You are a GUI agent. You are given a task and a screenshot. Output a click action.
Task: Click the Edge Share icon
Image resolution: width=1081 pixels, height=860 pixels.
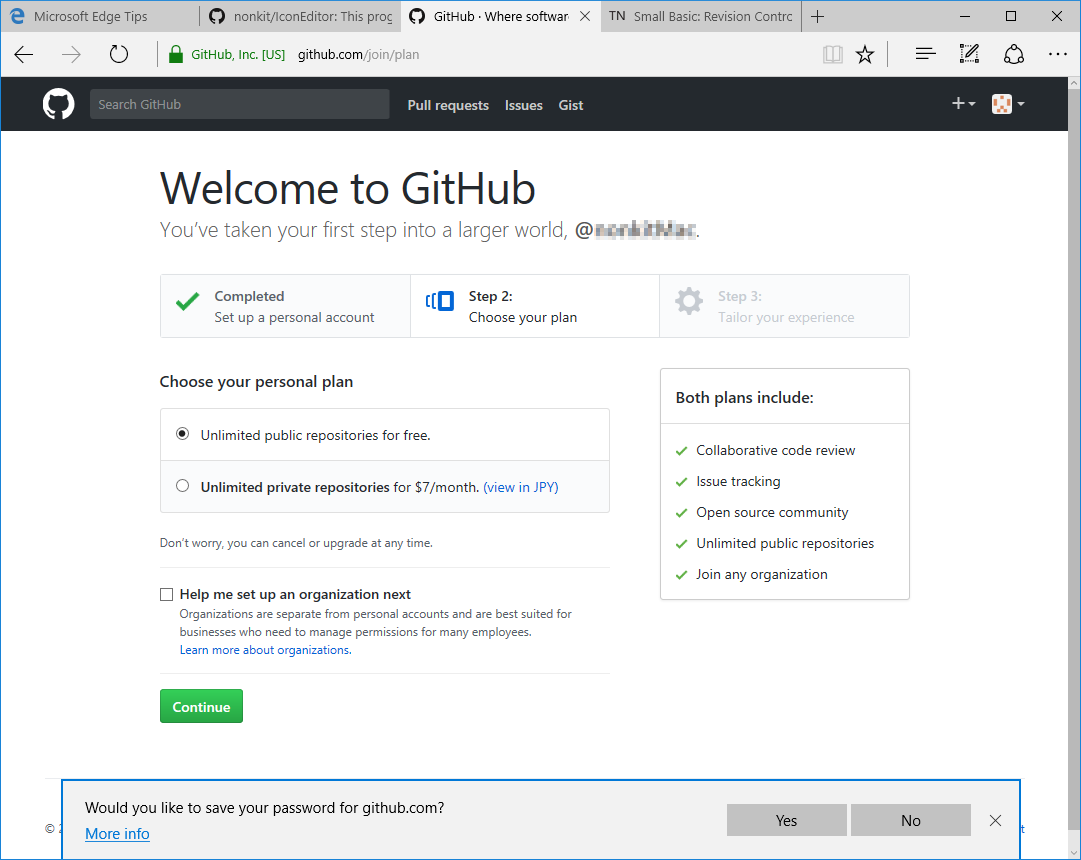(x=1013, y=54)
